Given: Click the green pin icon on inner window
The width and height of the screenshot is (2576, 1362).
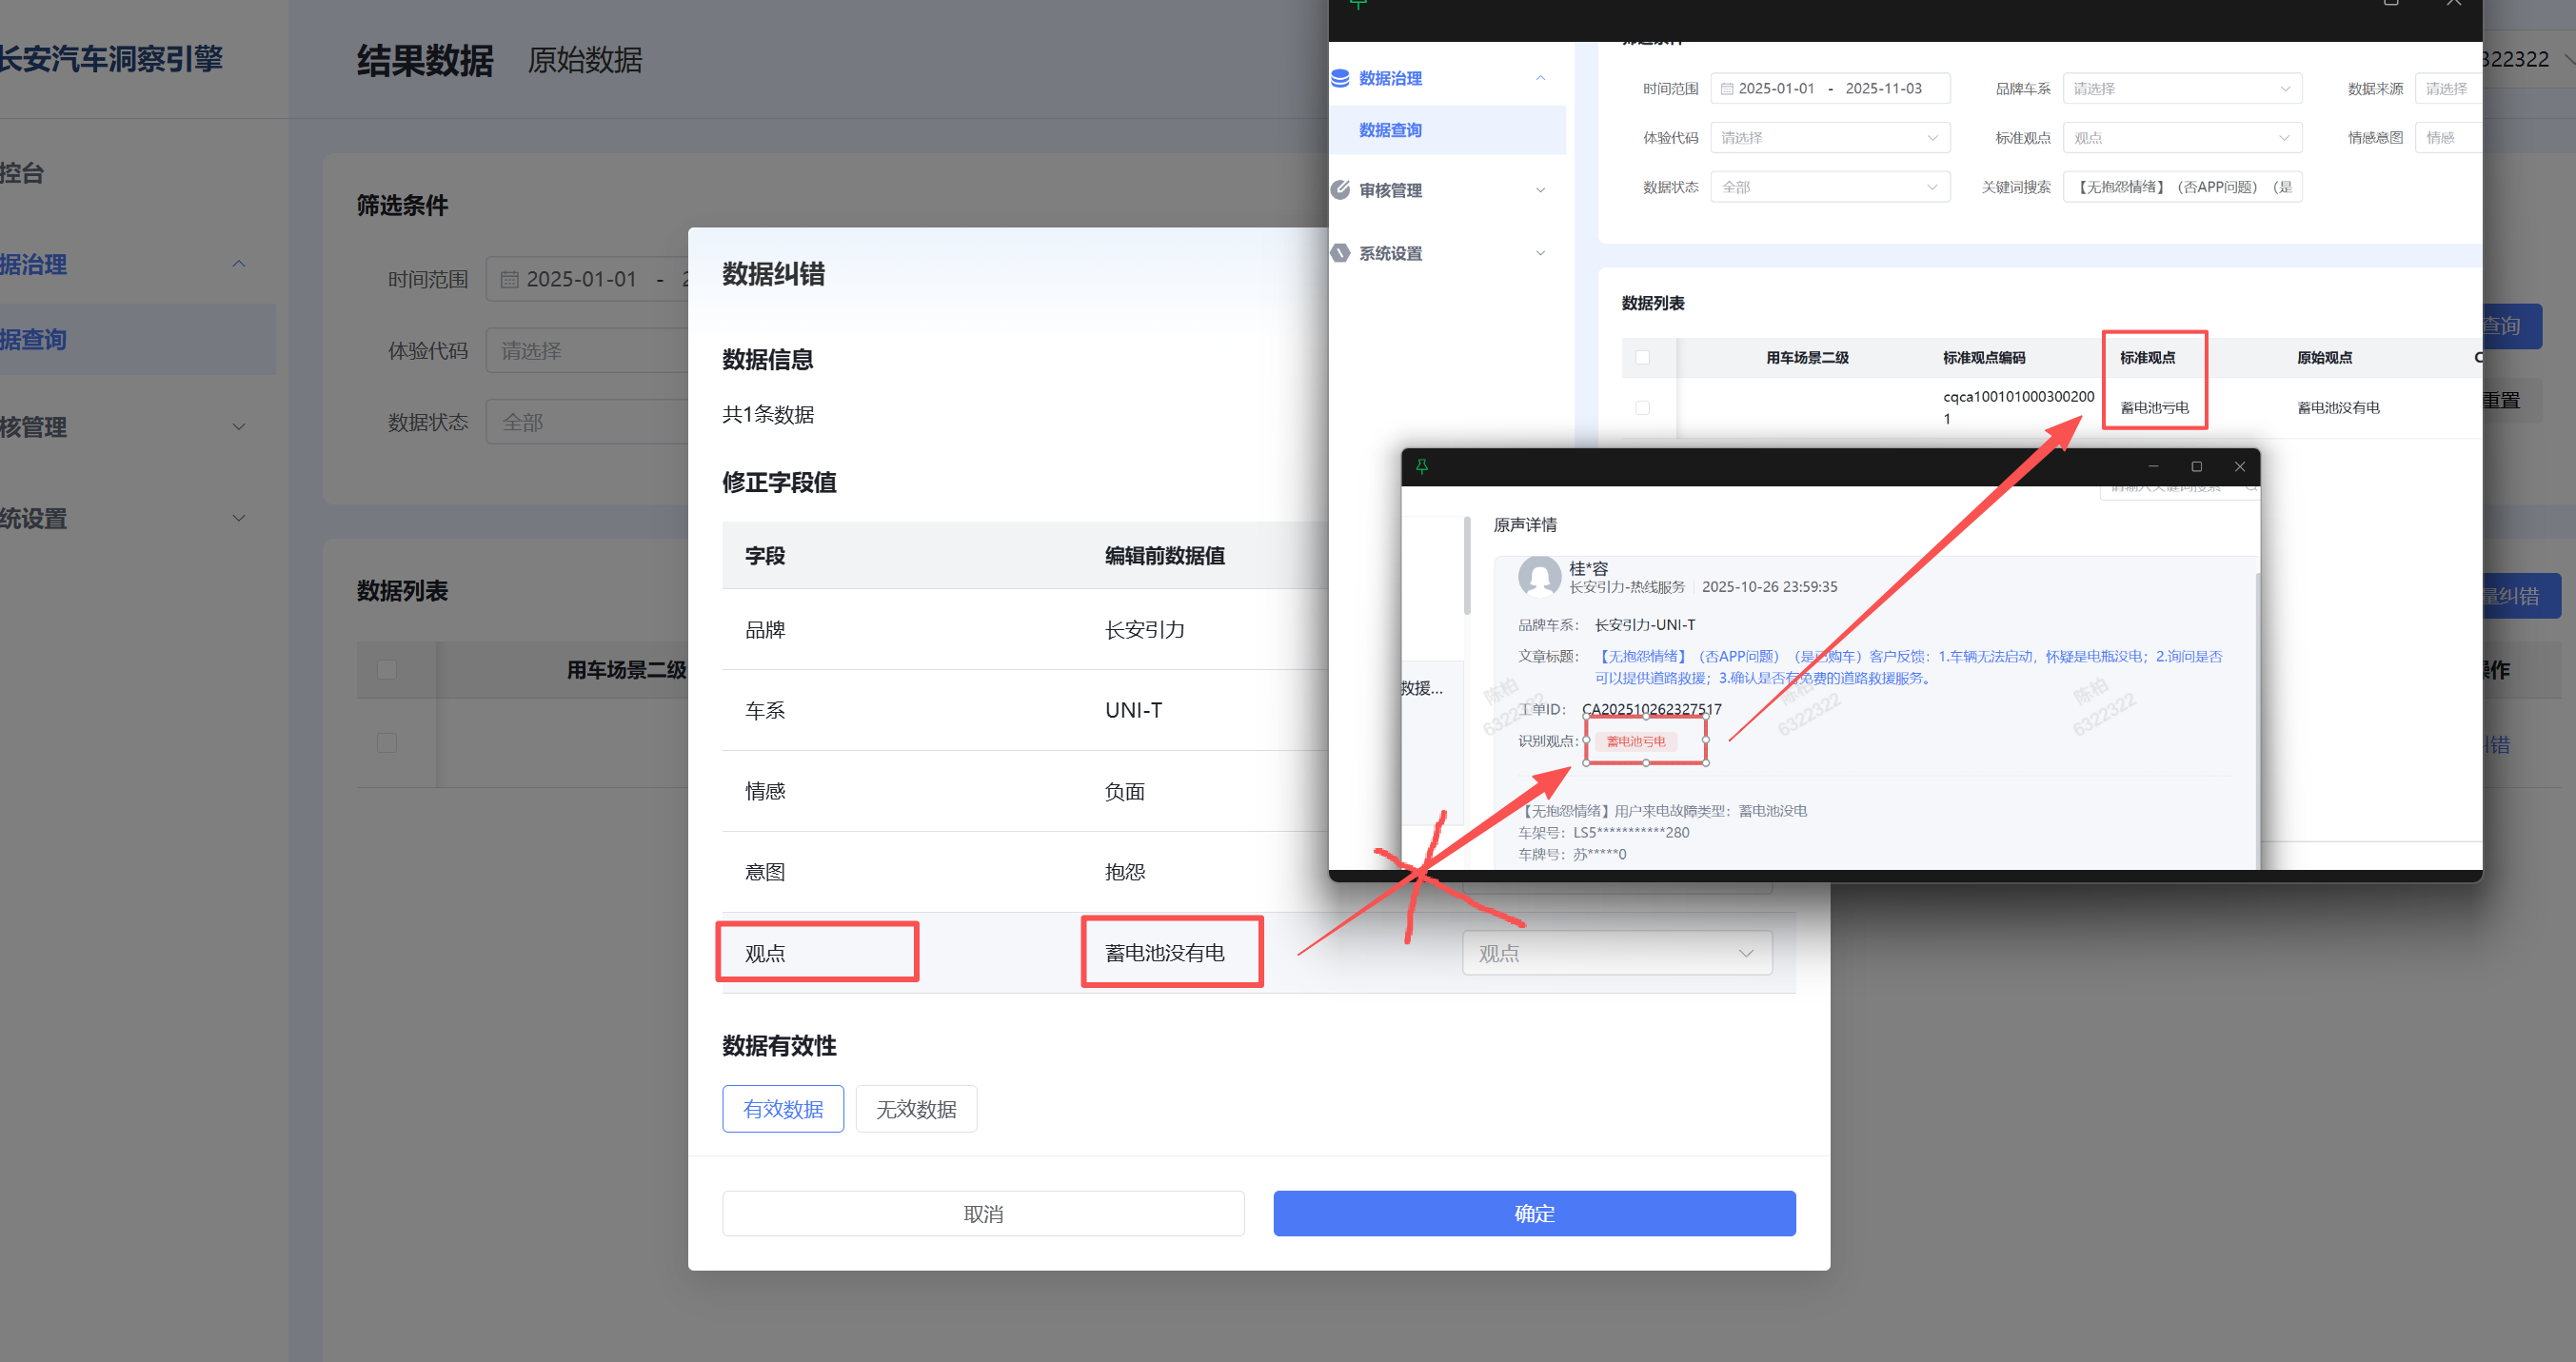Looking at the screenshot, I should tap(1421, 467).
